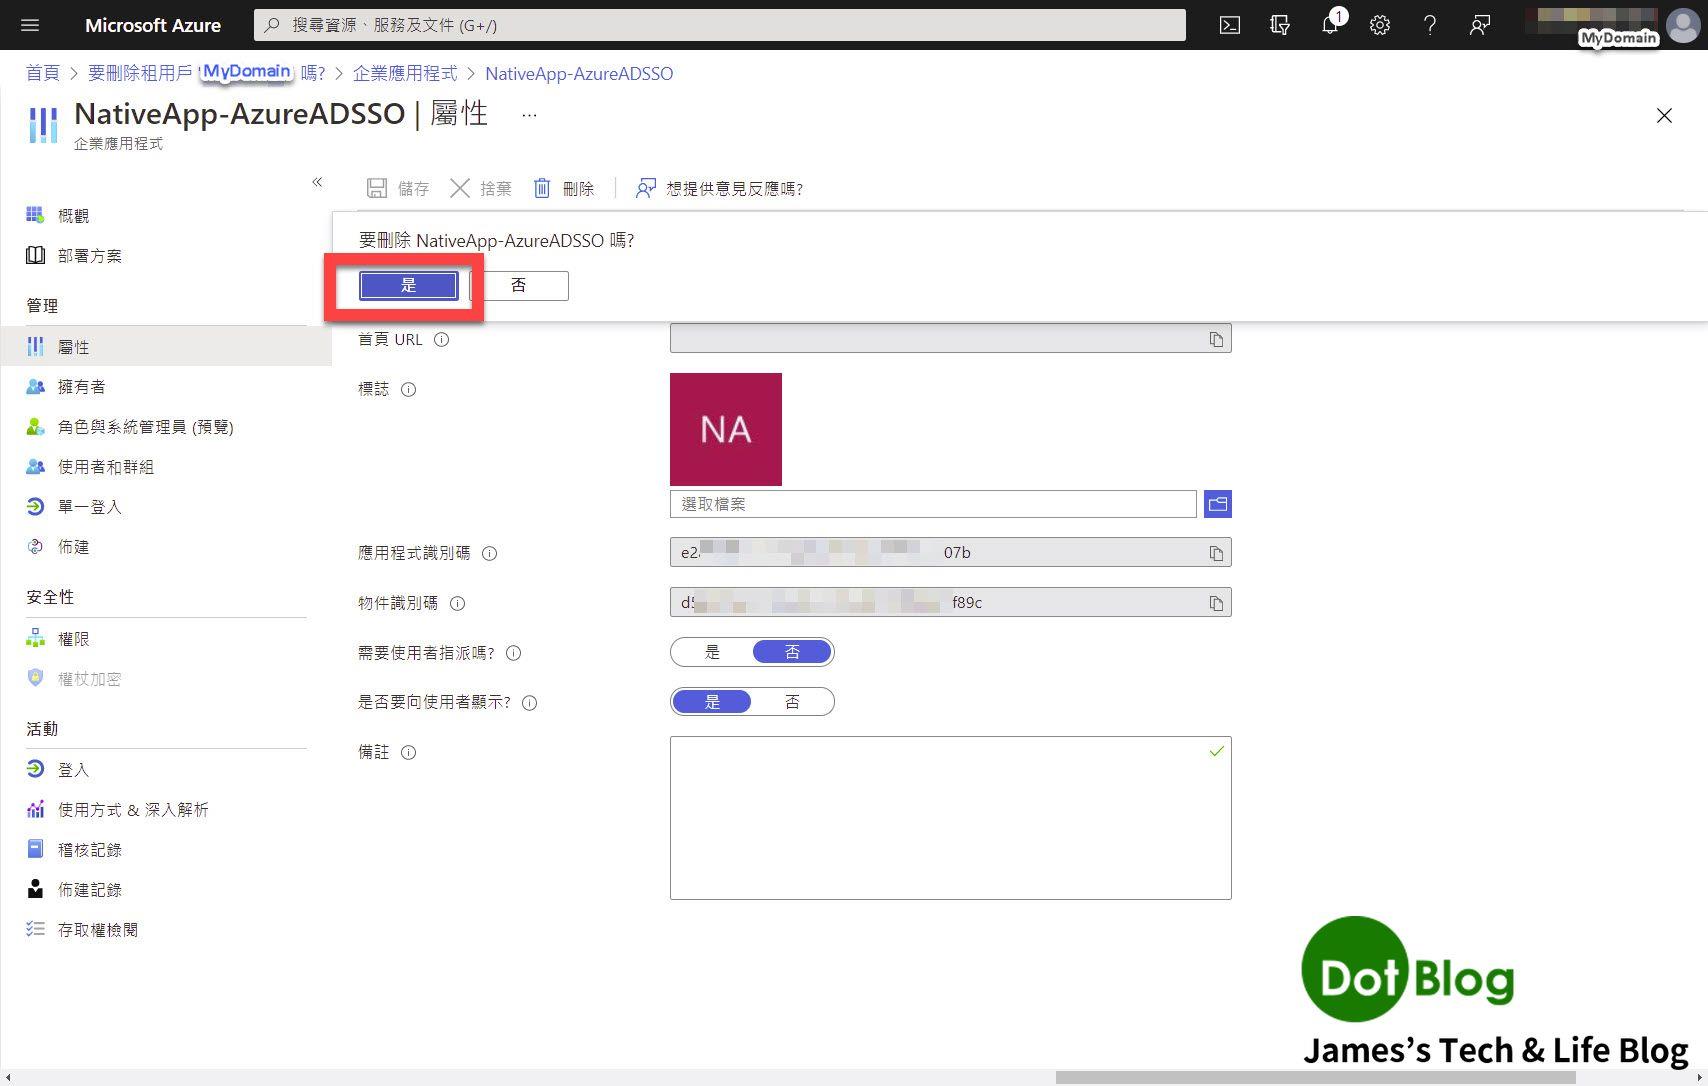Open the 企業應用程式 breadcrumb
The width and height of the screenshot is (1708, 1086).
[x=405, y=73]
